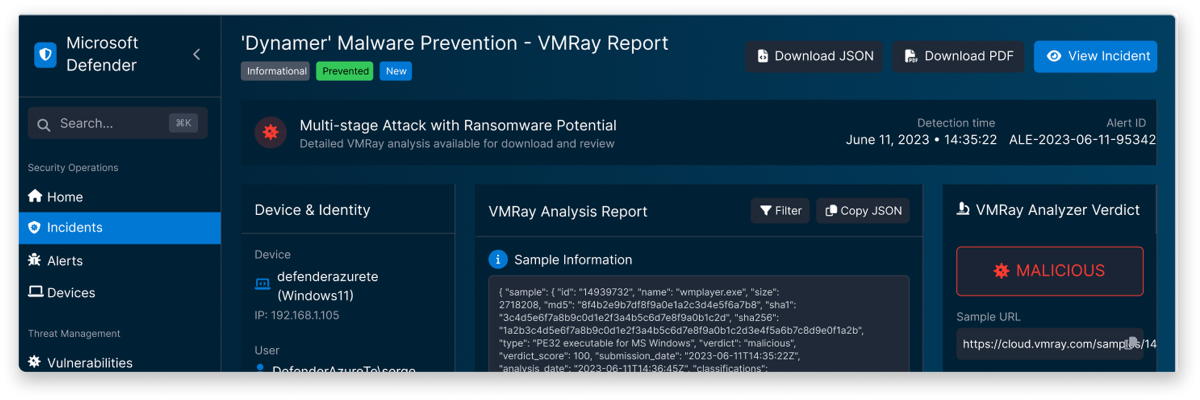
Task: Click the VMRay Analyzer Verdict microscope icon
Action: coord(963,210)
